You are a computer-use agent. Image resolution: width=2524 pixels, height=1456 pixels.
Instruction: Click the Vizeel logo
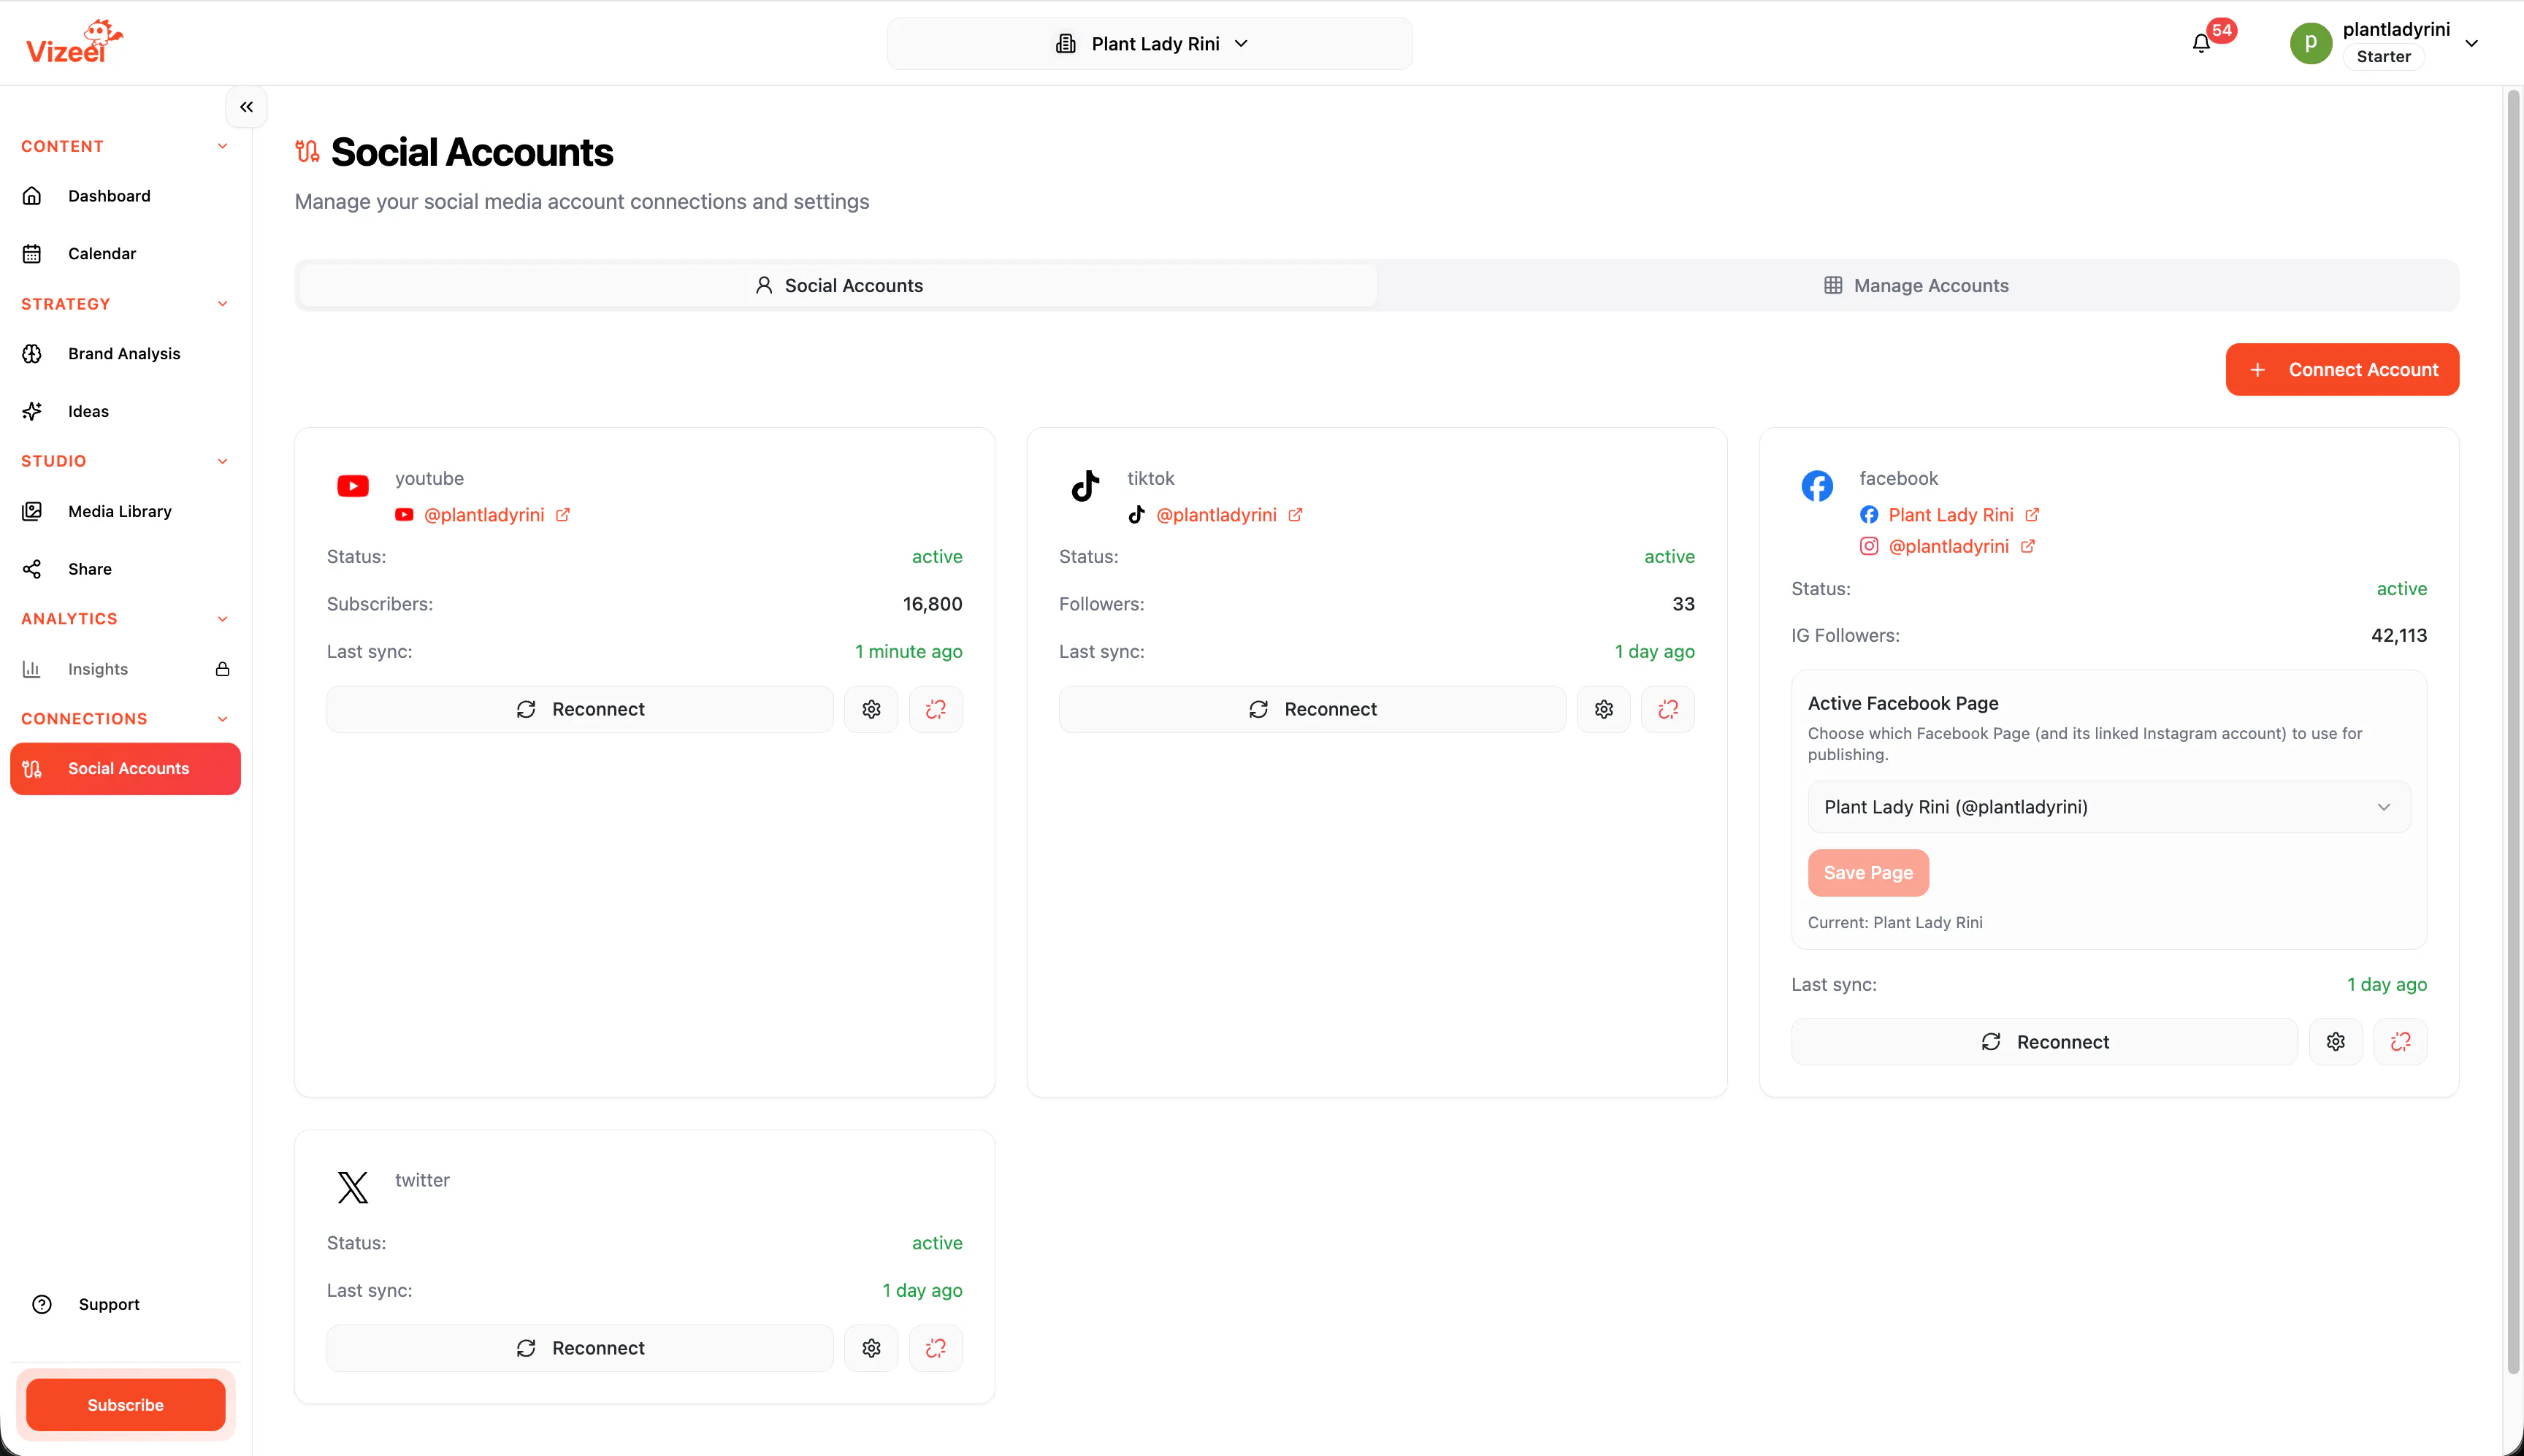pyautogui.click(x=74, y=42)
